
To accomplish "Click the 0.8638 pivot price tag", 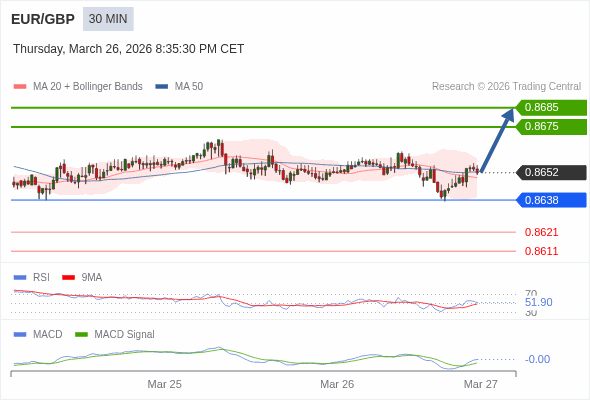I will click(x=551, y=200).
